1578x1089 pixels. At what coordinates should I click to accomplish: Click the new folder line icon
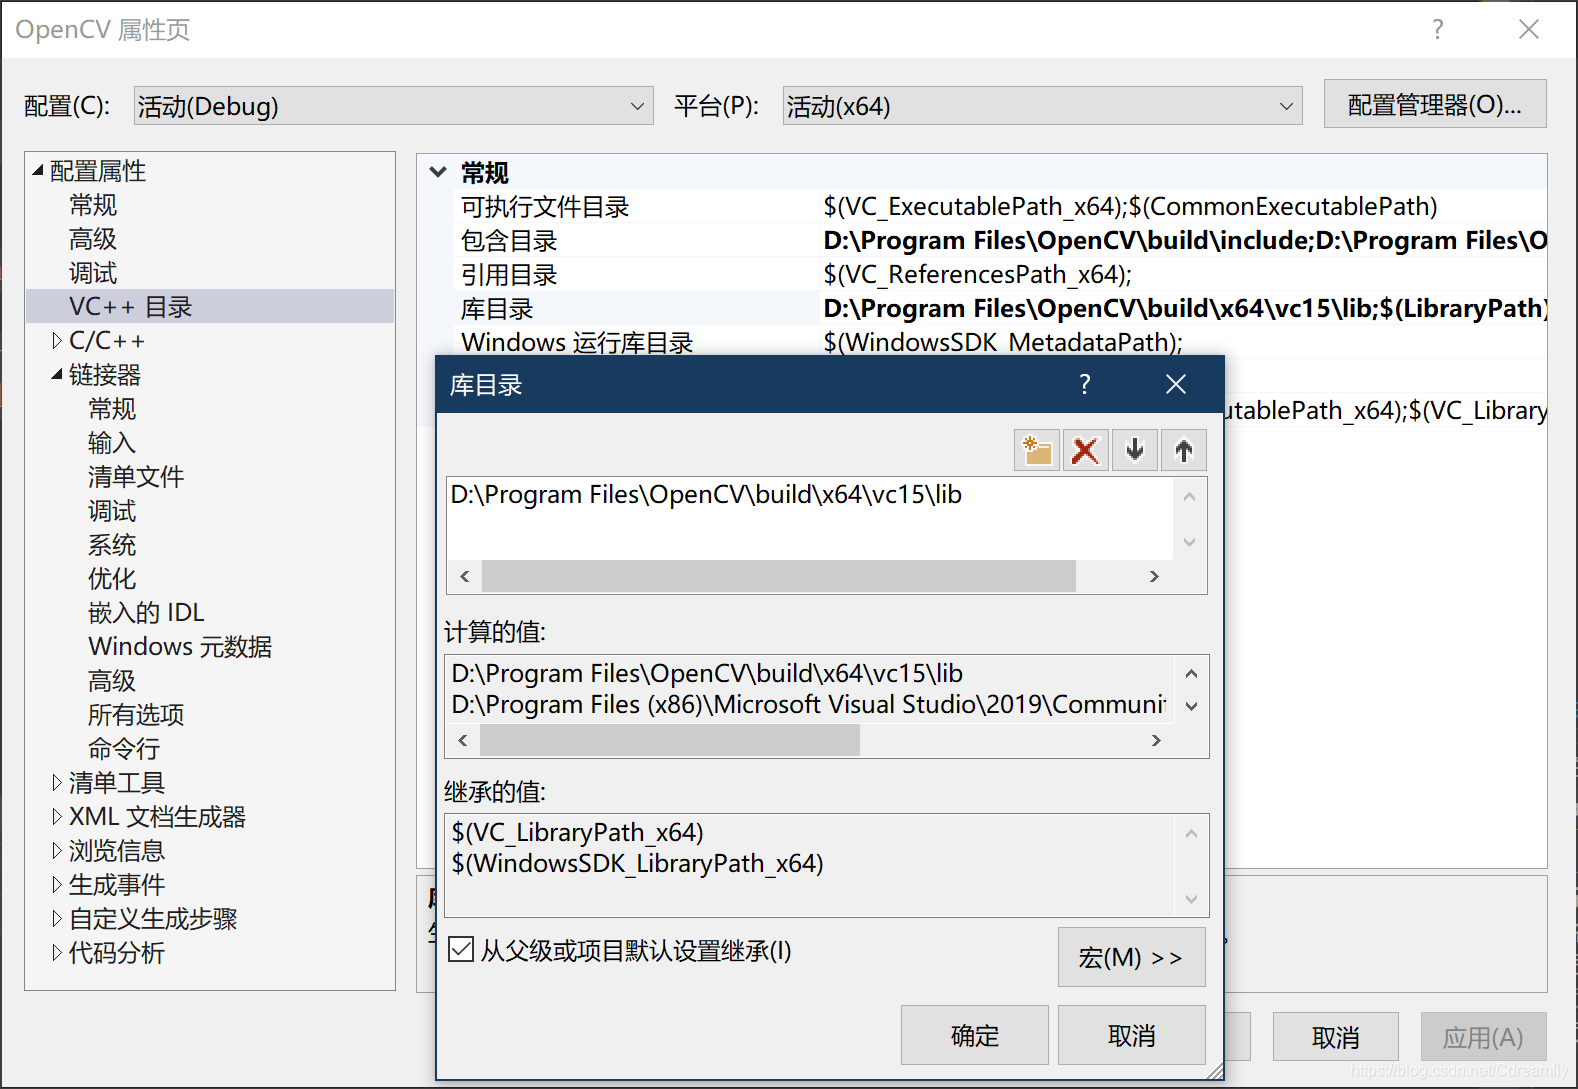point(1037,450)
